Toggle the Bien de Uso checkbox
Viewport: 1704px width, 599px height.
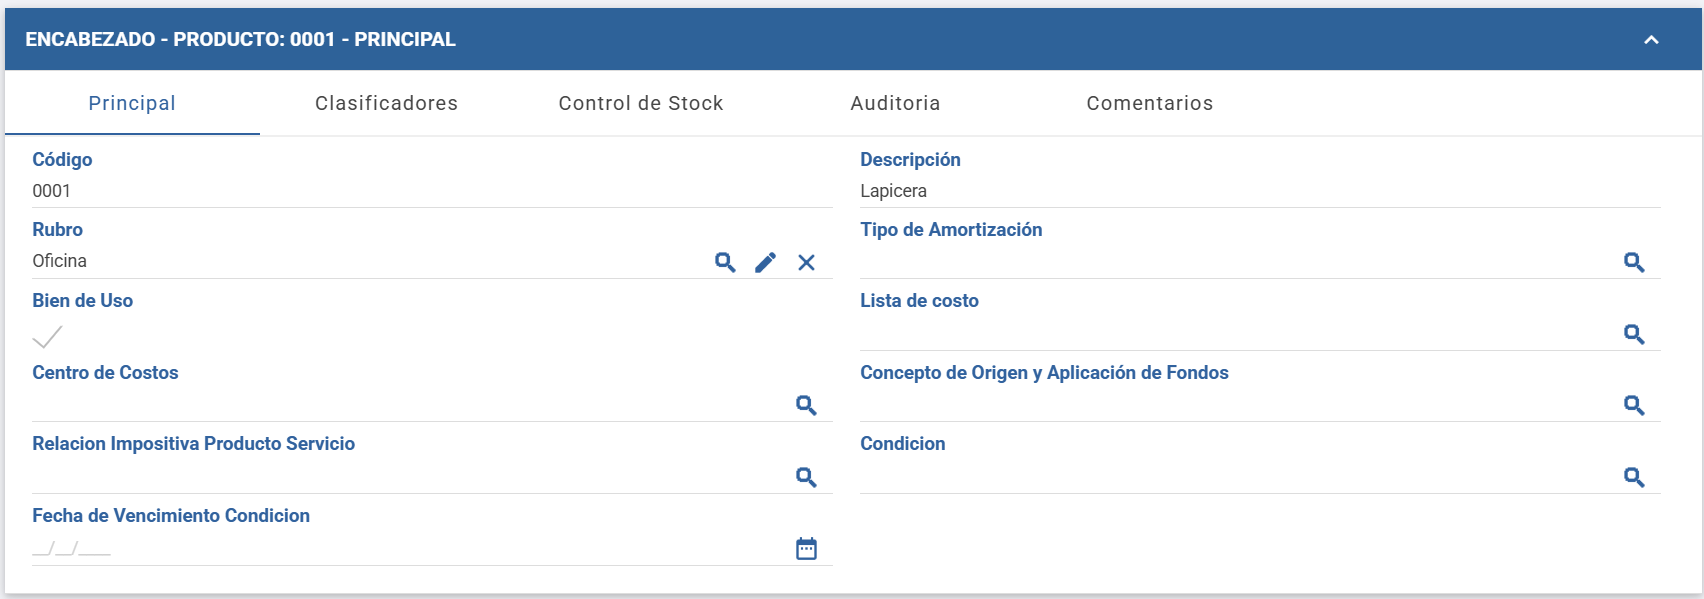(47, 337)
